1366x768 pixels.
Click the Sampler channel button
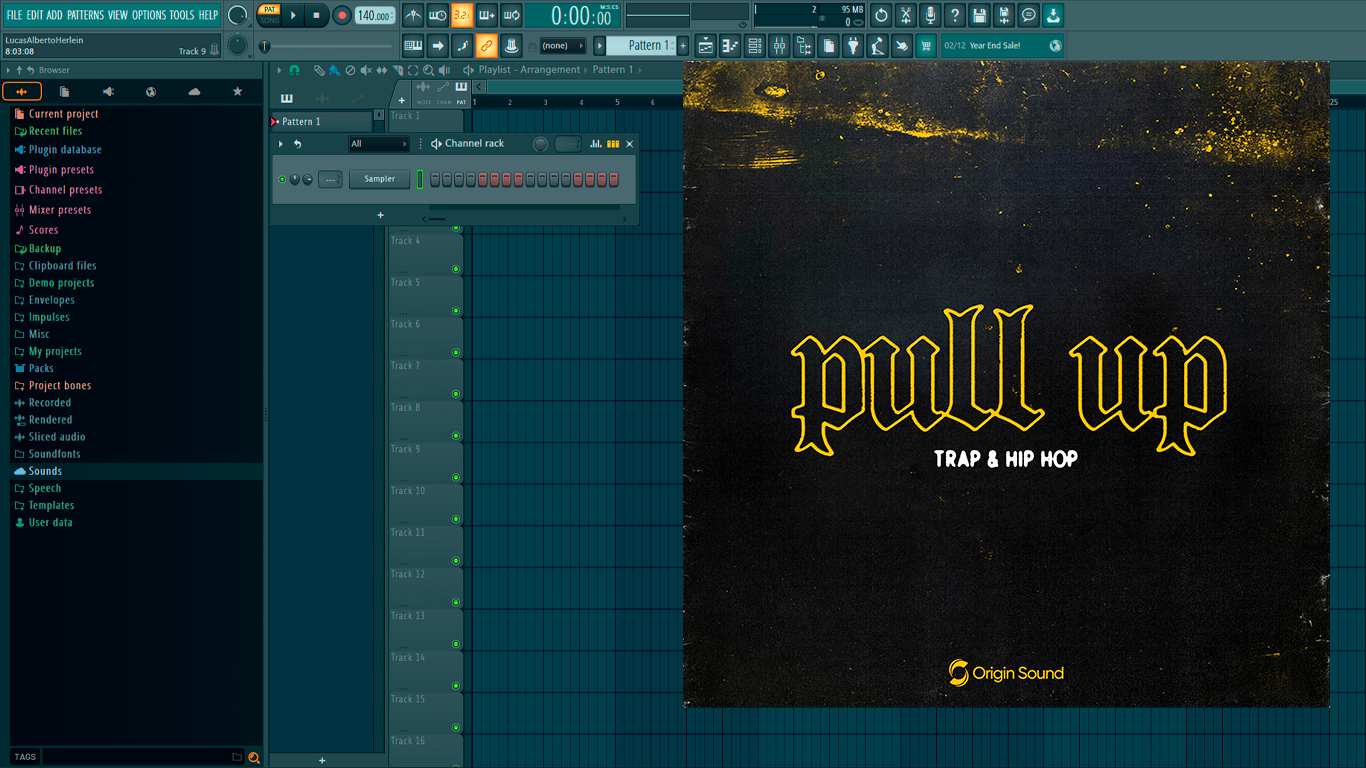[x=379, y=179]
